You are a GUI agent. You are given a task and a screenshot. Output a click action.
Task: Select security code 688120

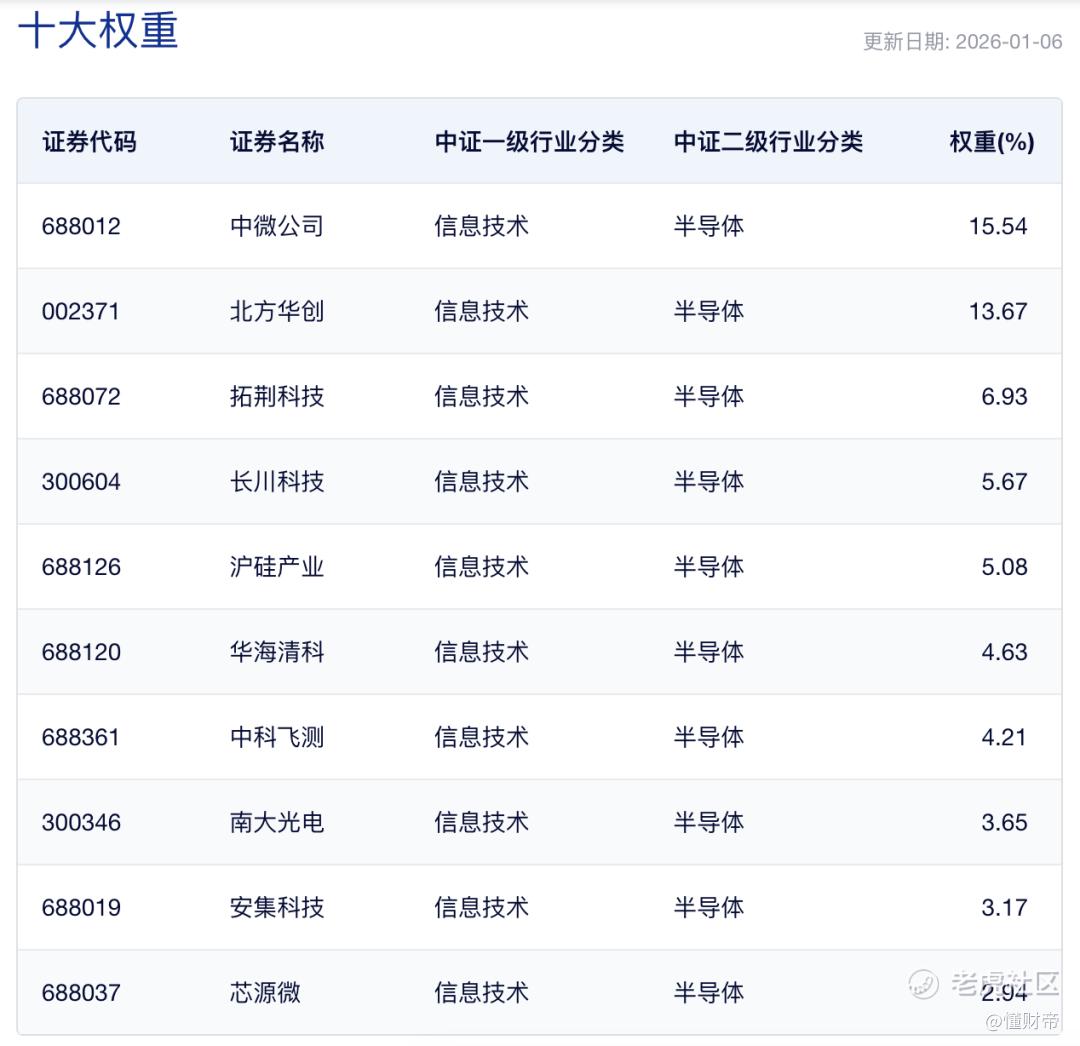coord(81,652)
